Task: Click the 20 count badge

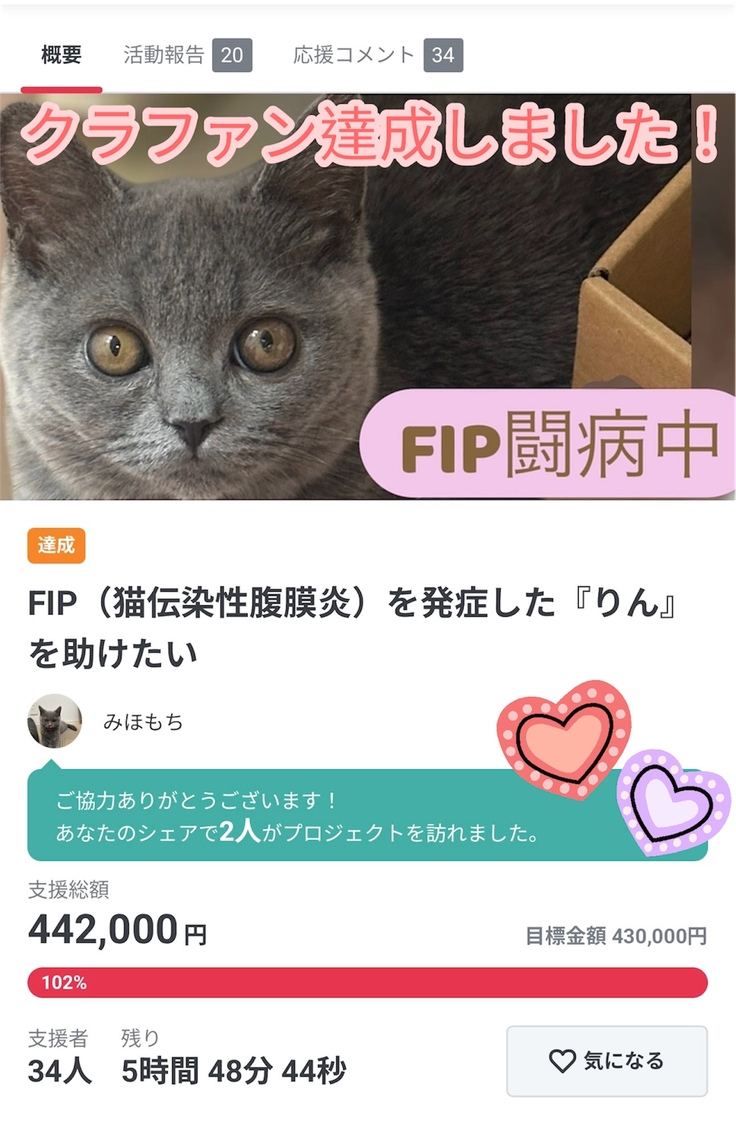Action: 232,55
